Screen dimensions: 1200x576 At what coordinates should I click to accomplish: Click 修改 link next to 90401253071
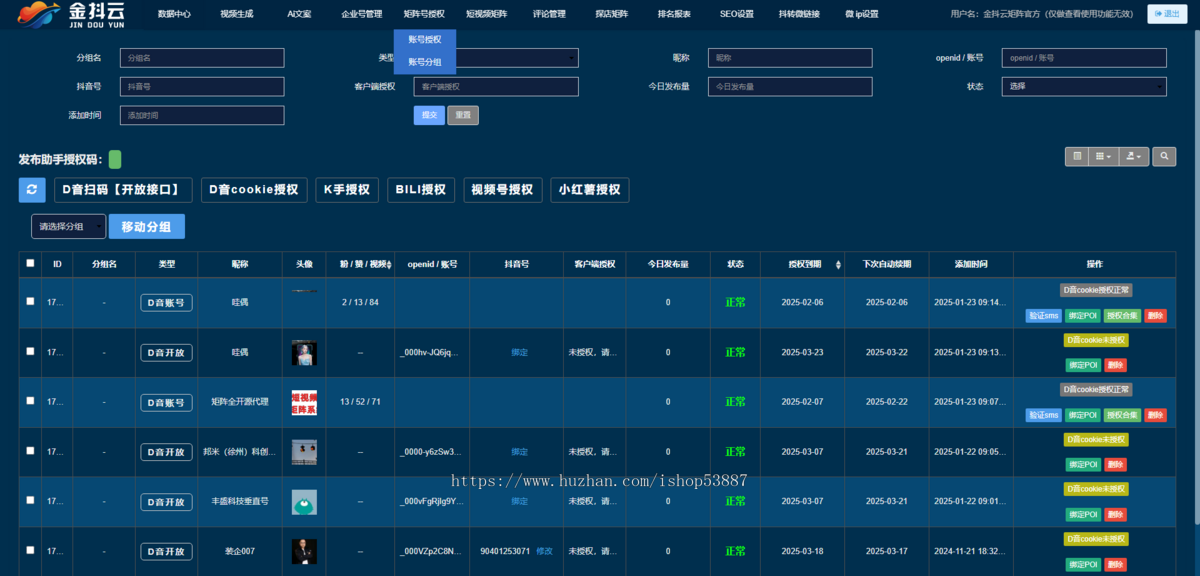coord(544,551)
